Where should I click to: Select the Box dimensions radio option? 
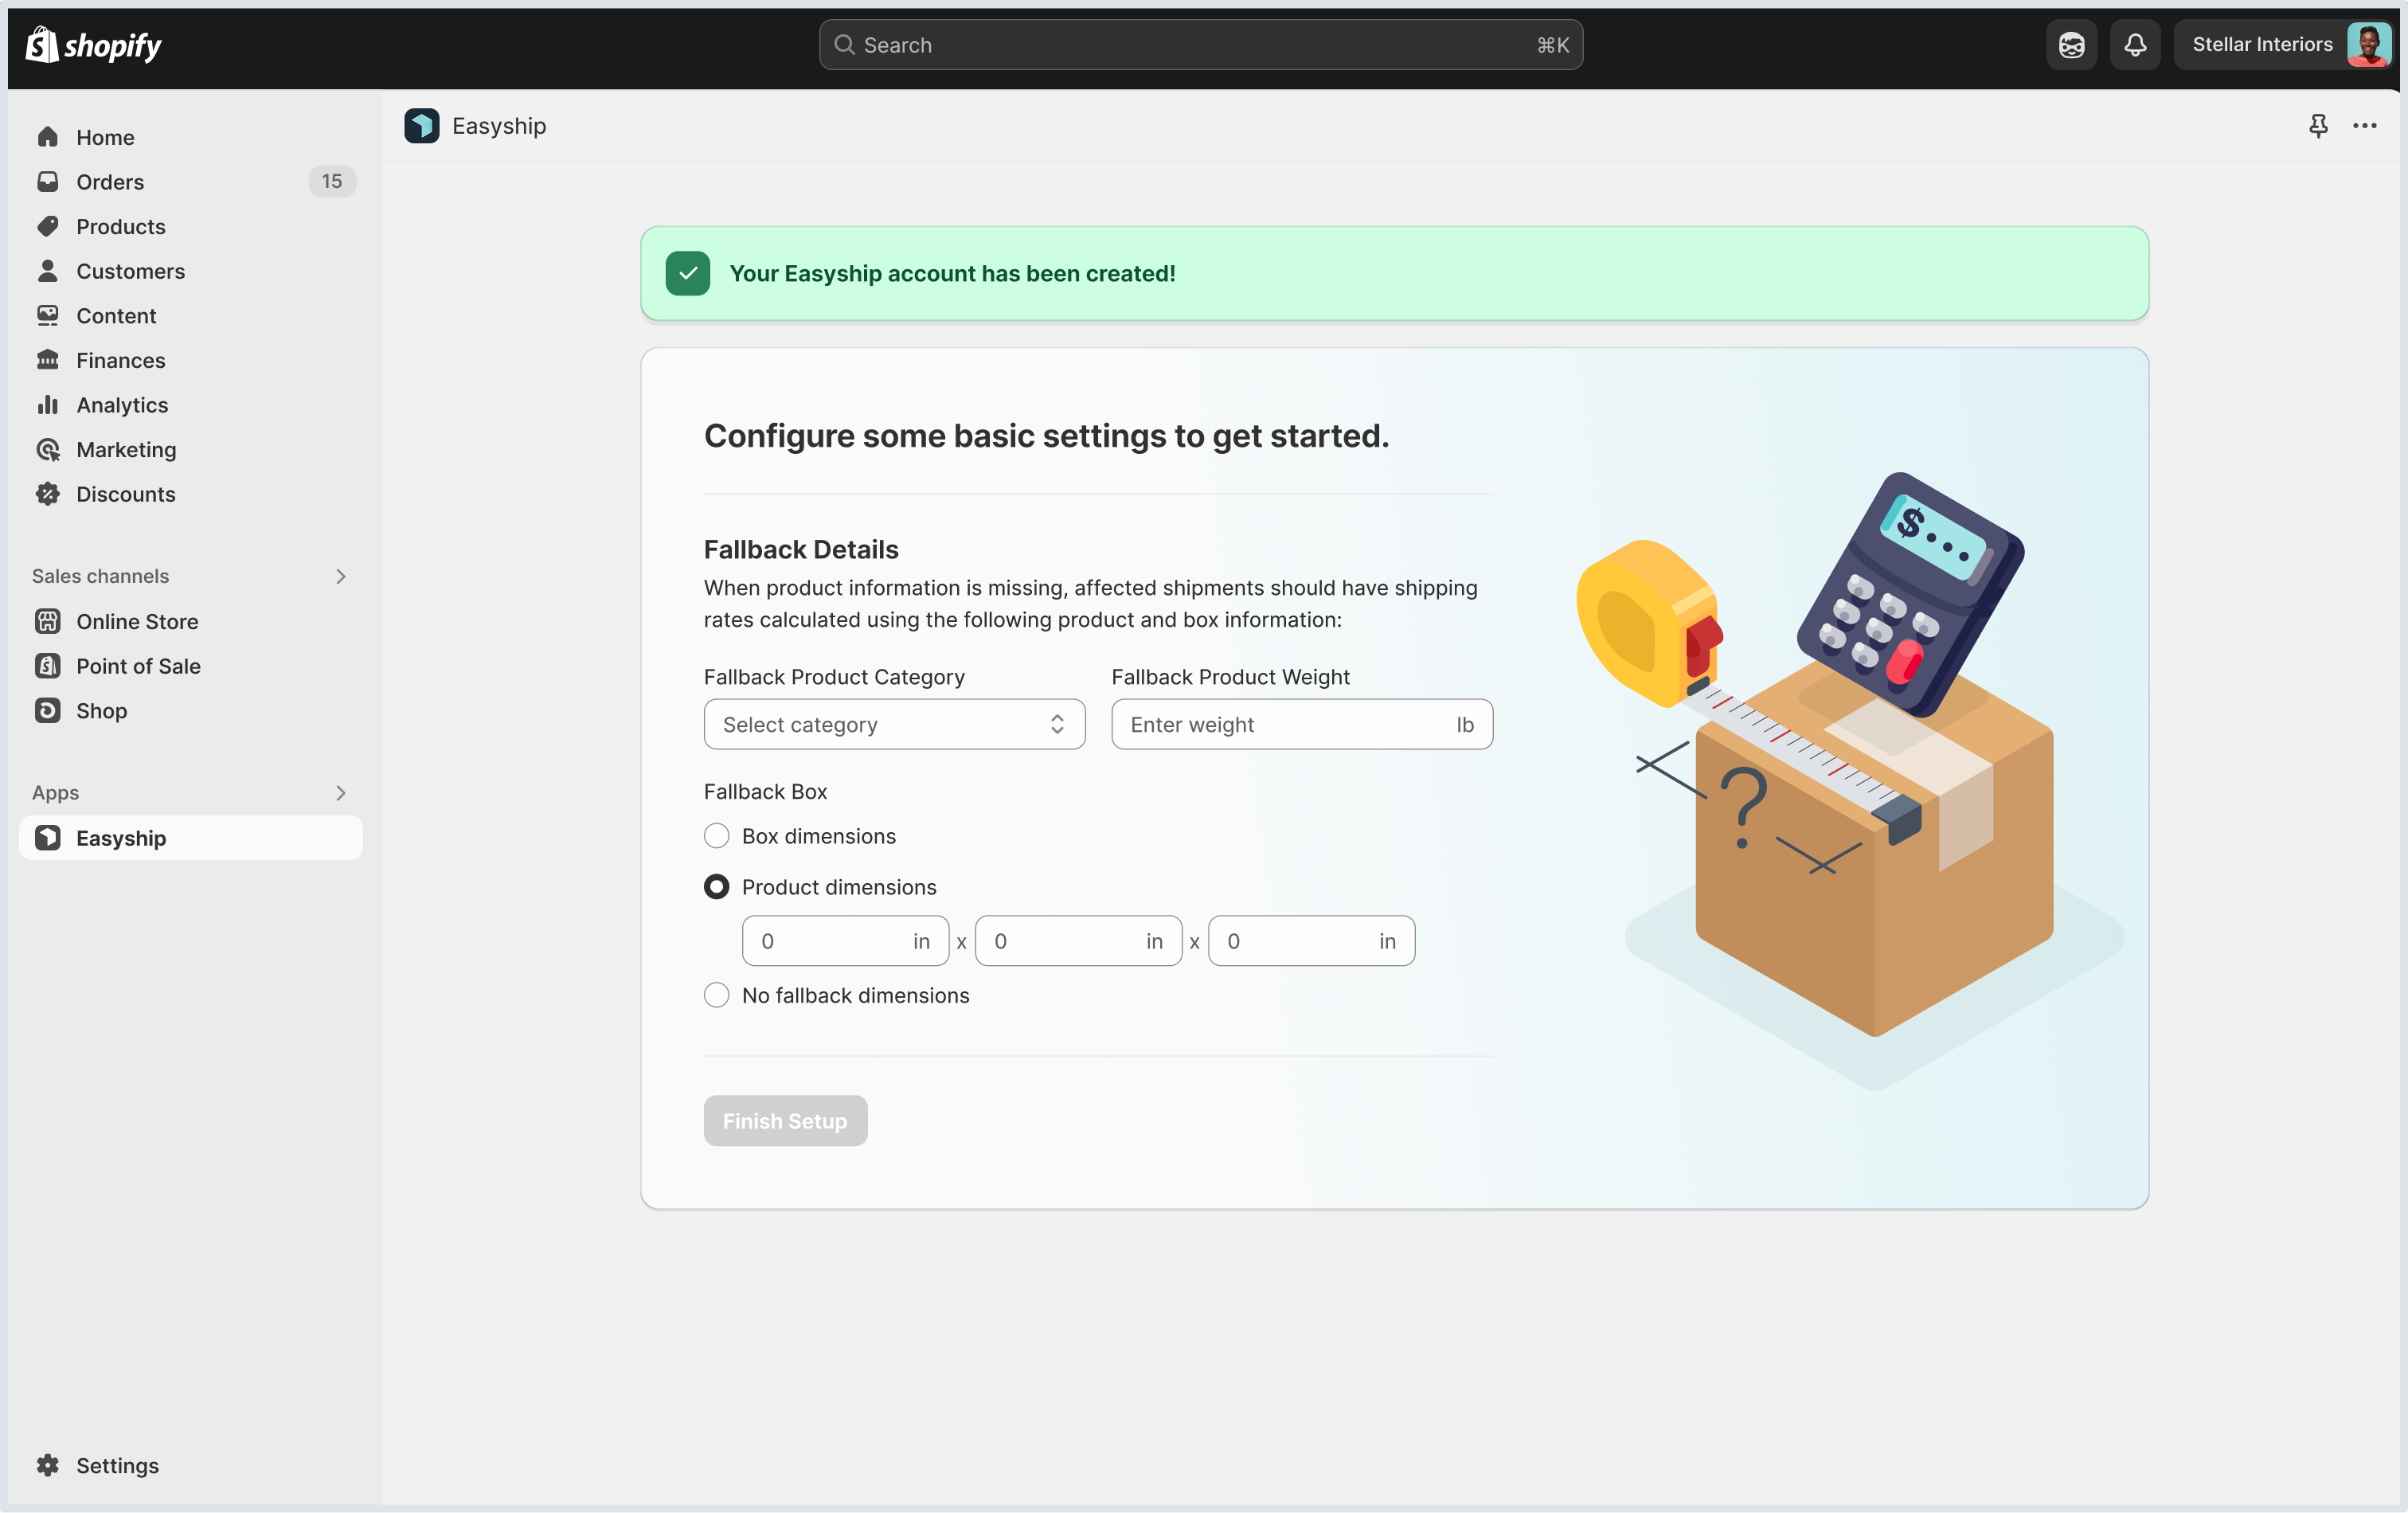pos(716,836)
